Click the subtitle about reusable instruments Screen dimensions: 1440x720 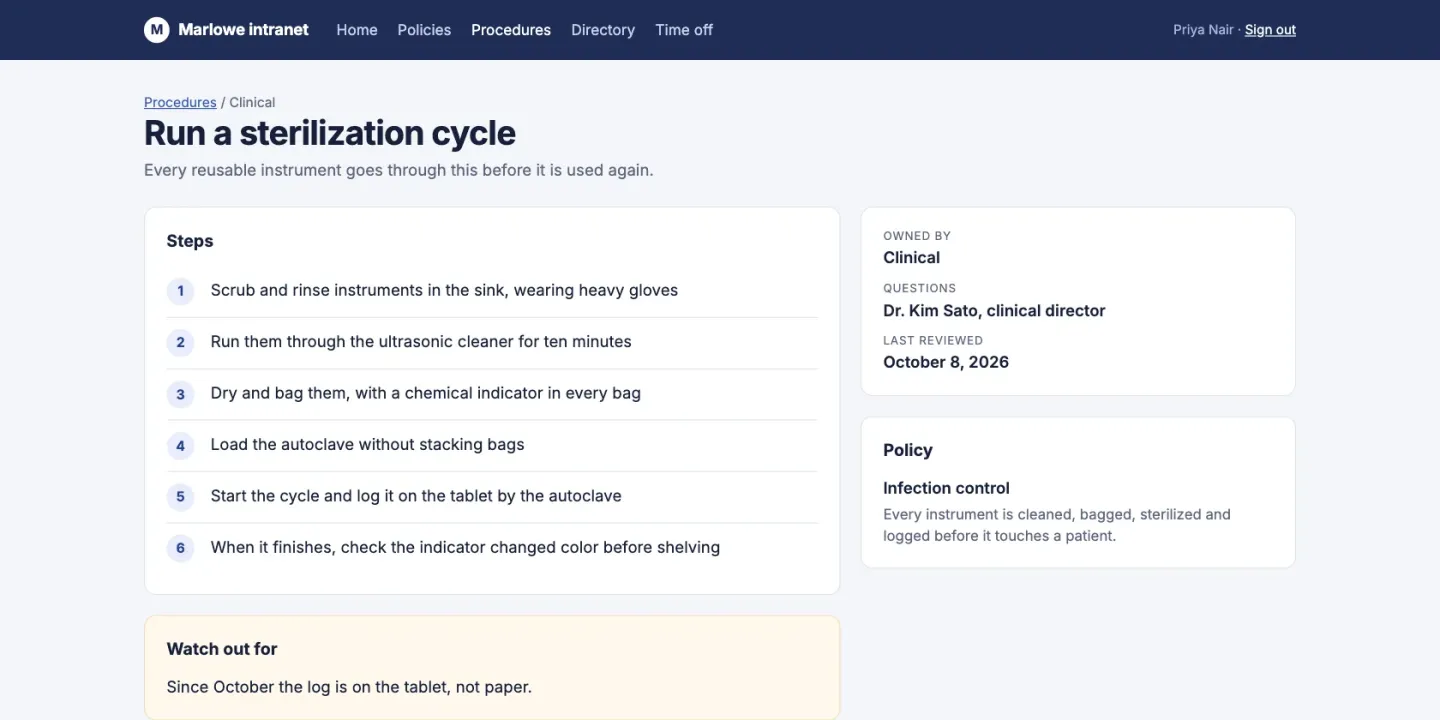399,170
